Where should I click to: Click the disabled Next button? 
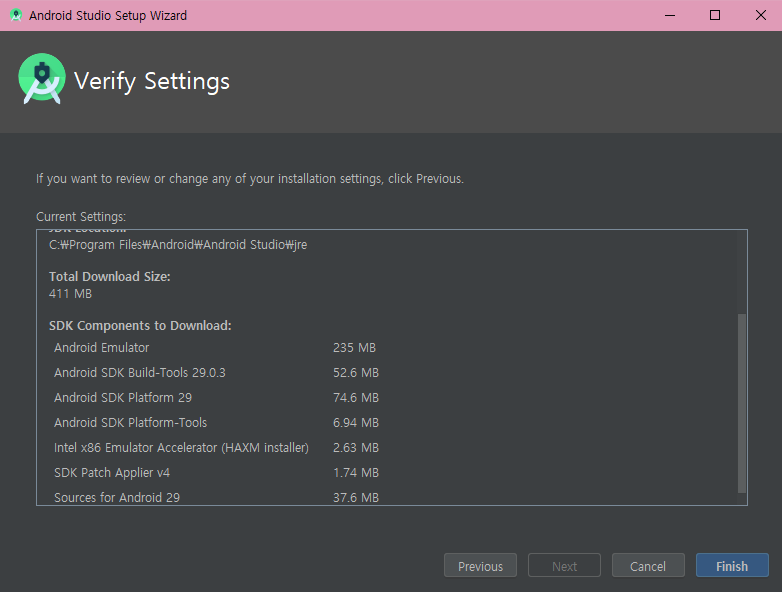[x=564, y=565]
